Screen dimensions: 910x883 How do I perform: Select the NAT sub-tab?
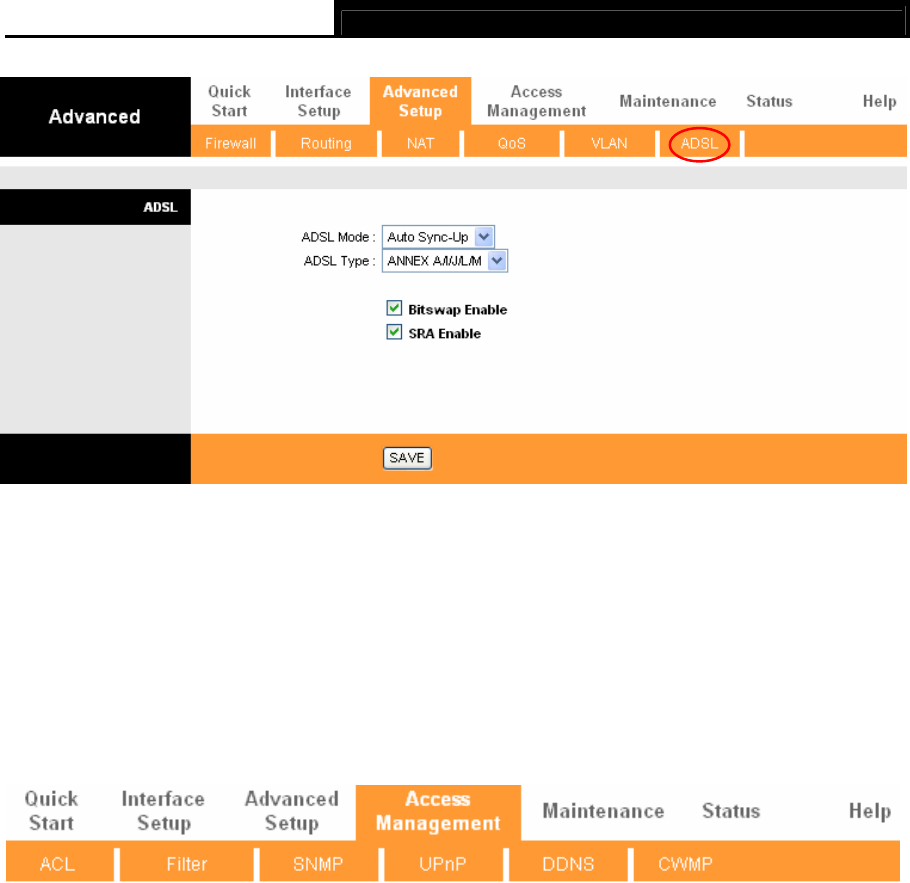pyautogui.click(x=421, y=143)
